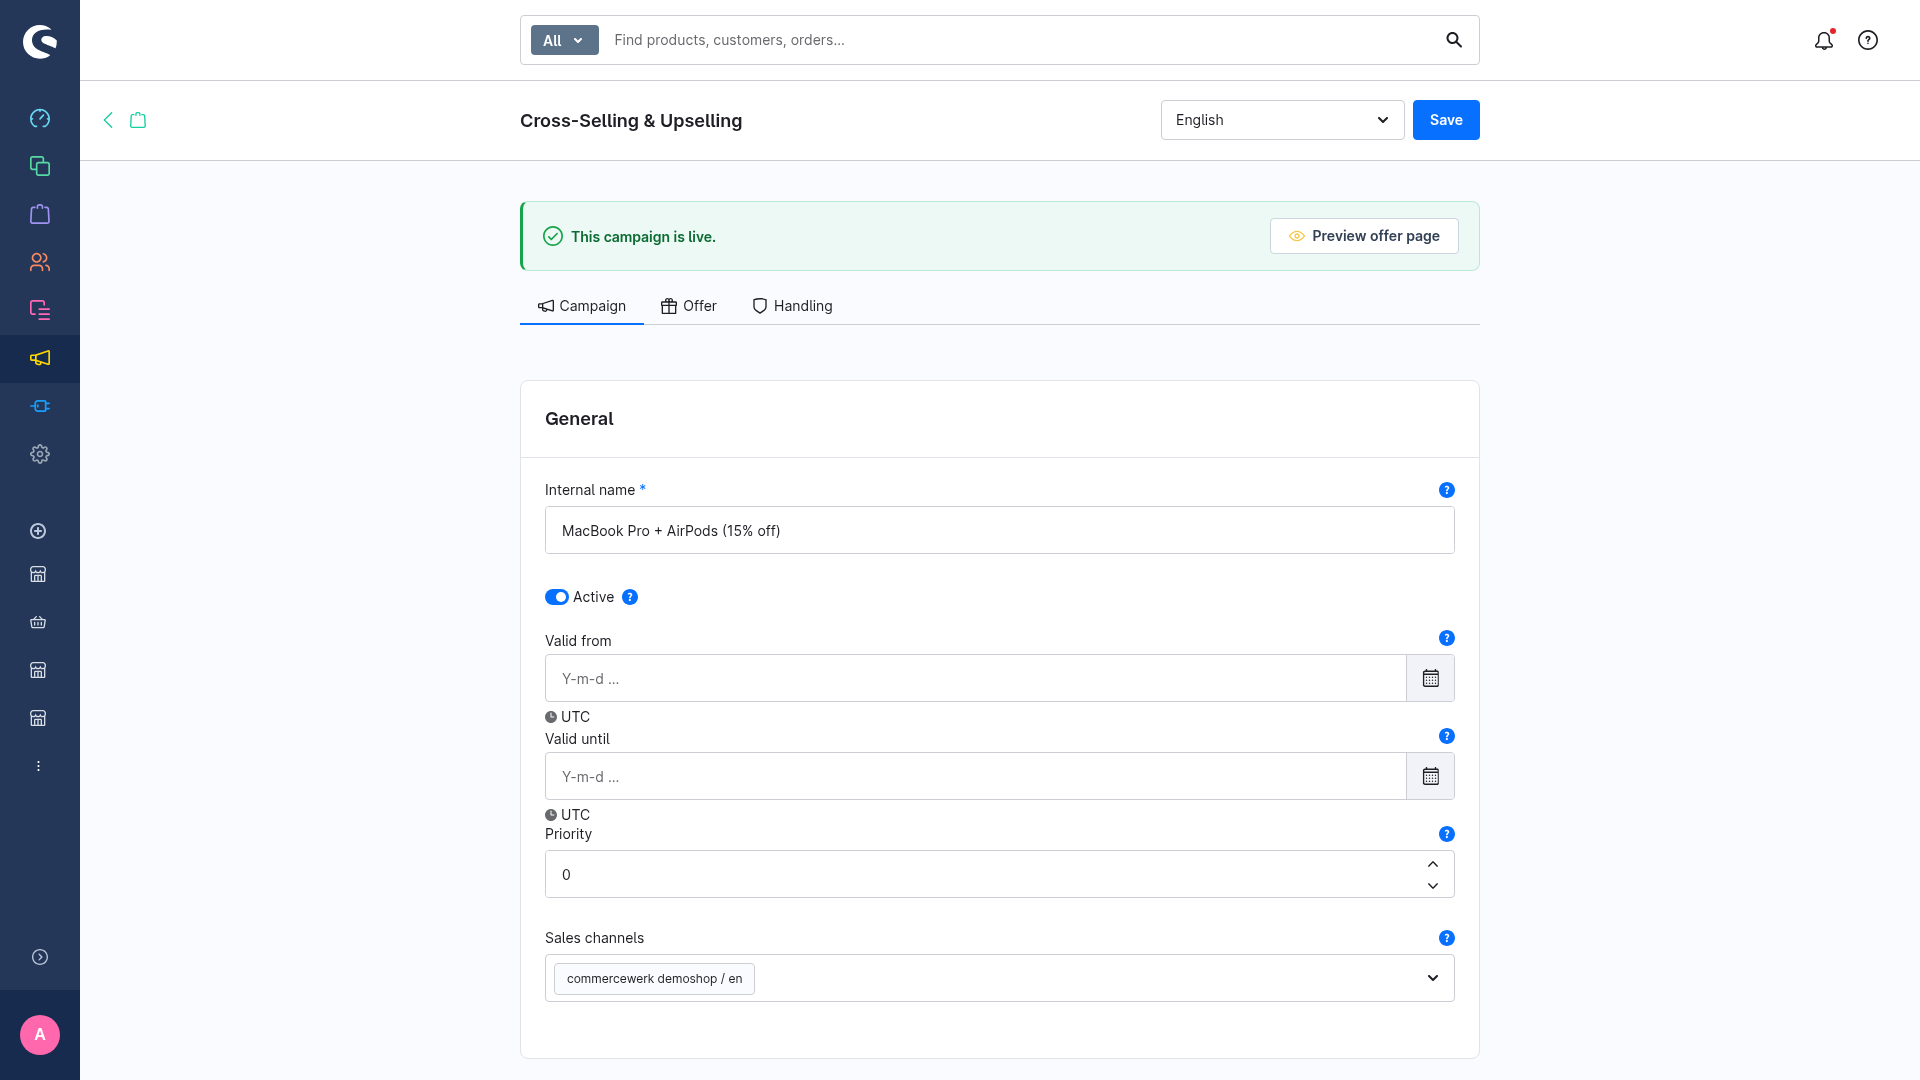The image size is (1920, 1080).
Task: Open the Customers sidebar icon
Action: click(40, 262)
